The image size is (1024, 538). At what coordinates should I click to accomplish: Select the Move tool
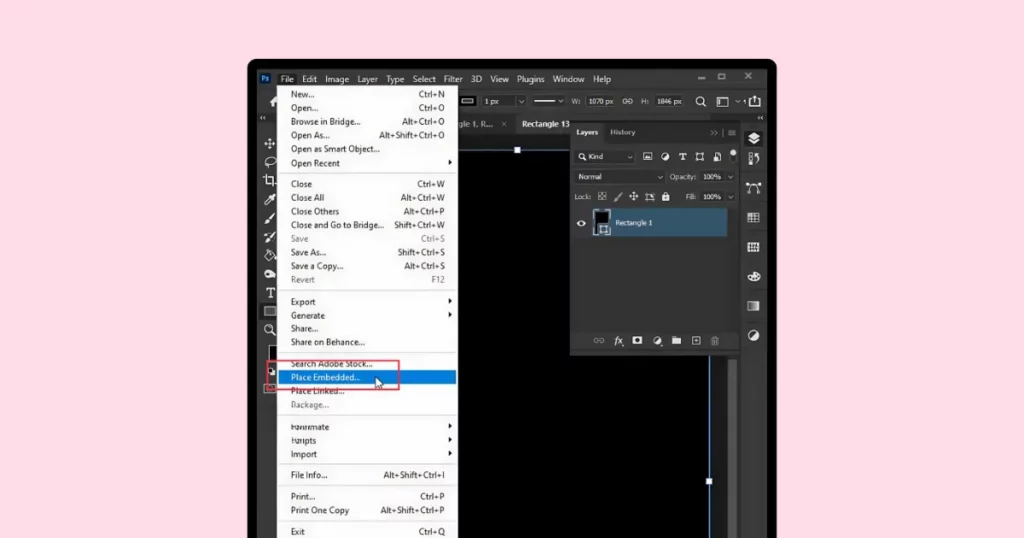click(269, 143)
